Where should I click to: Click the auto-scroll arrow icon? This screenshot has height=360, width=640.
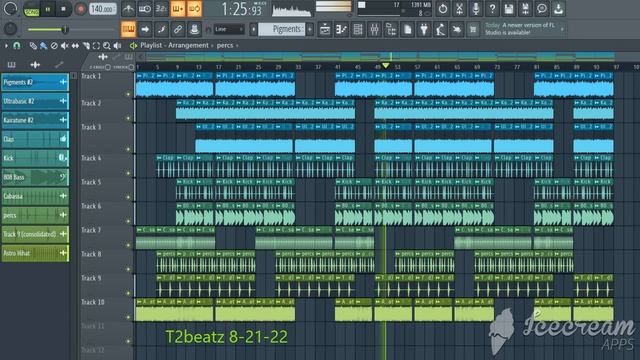tap(145, 29)
